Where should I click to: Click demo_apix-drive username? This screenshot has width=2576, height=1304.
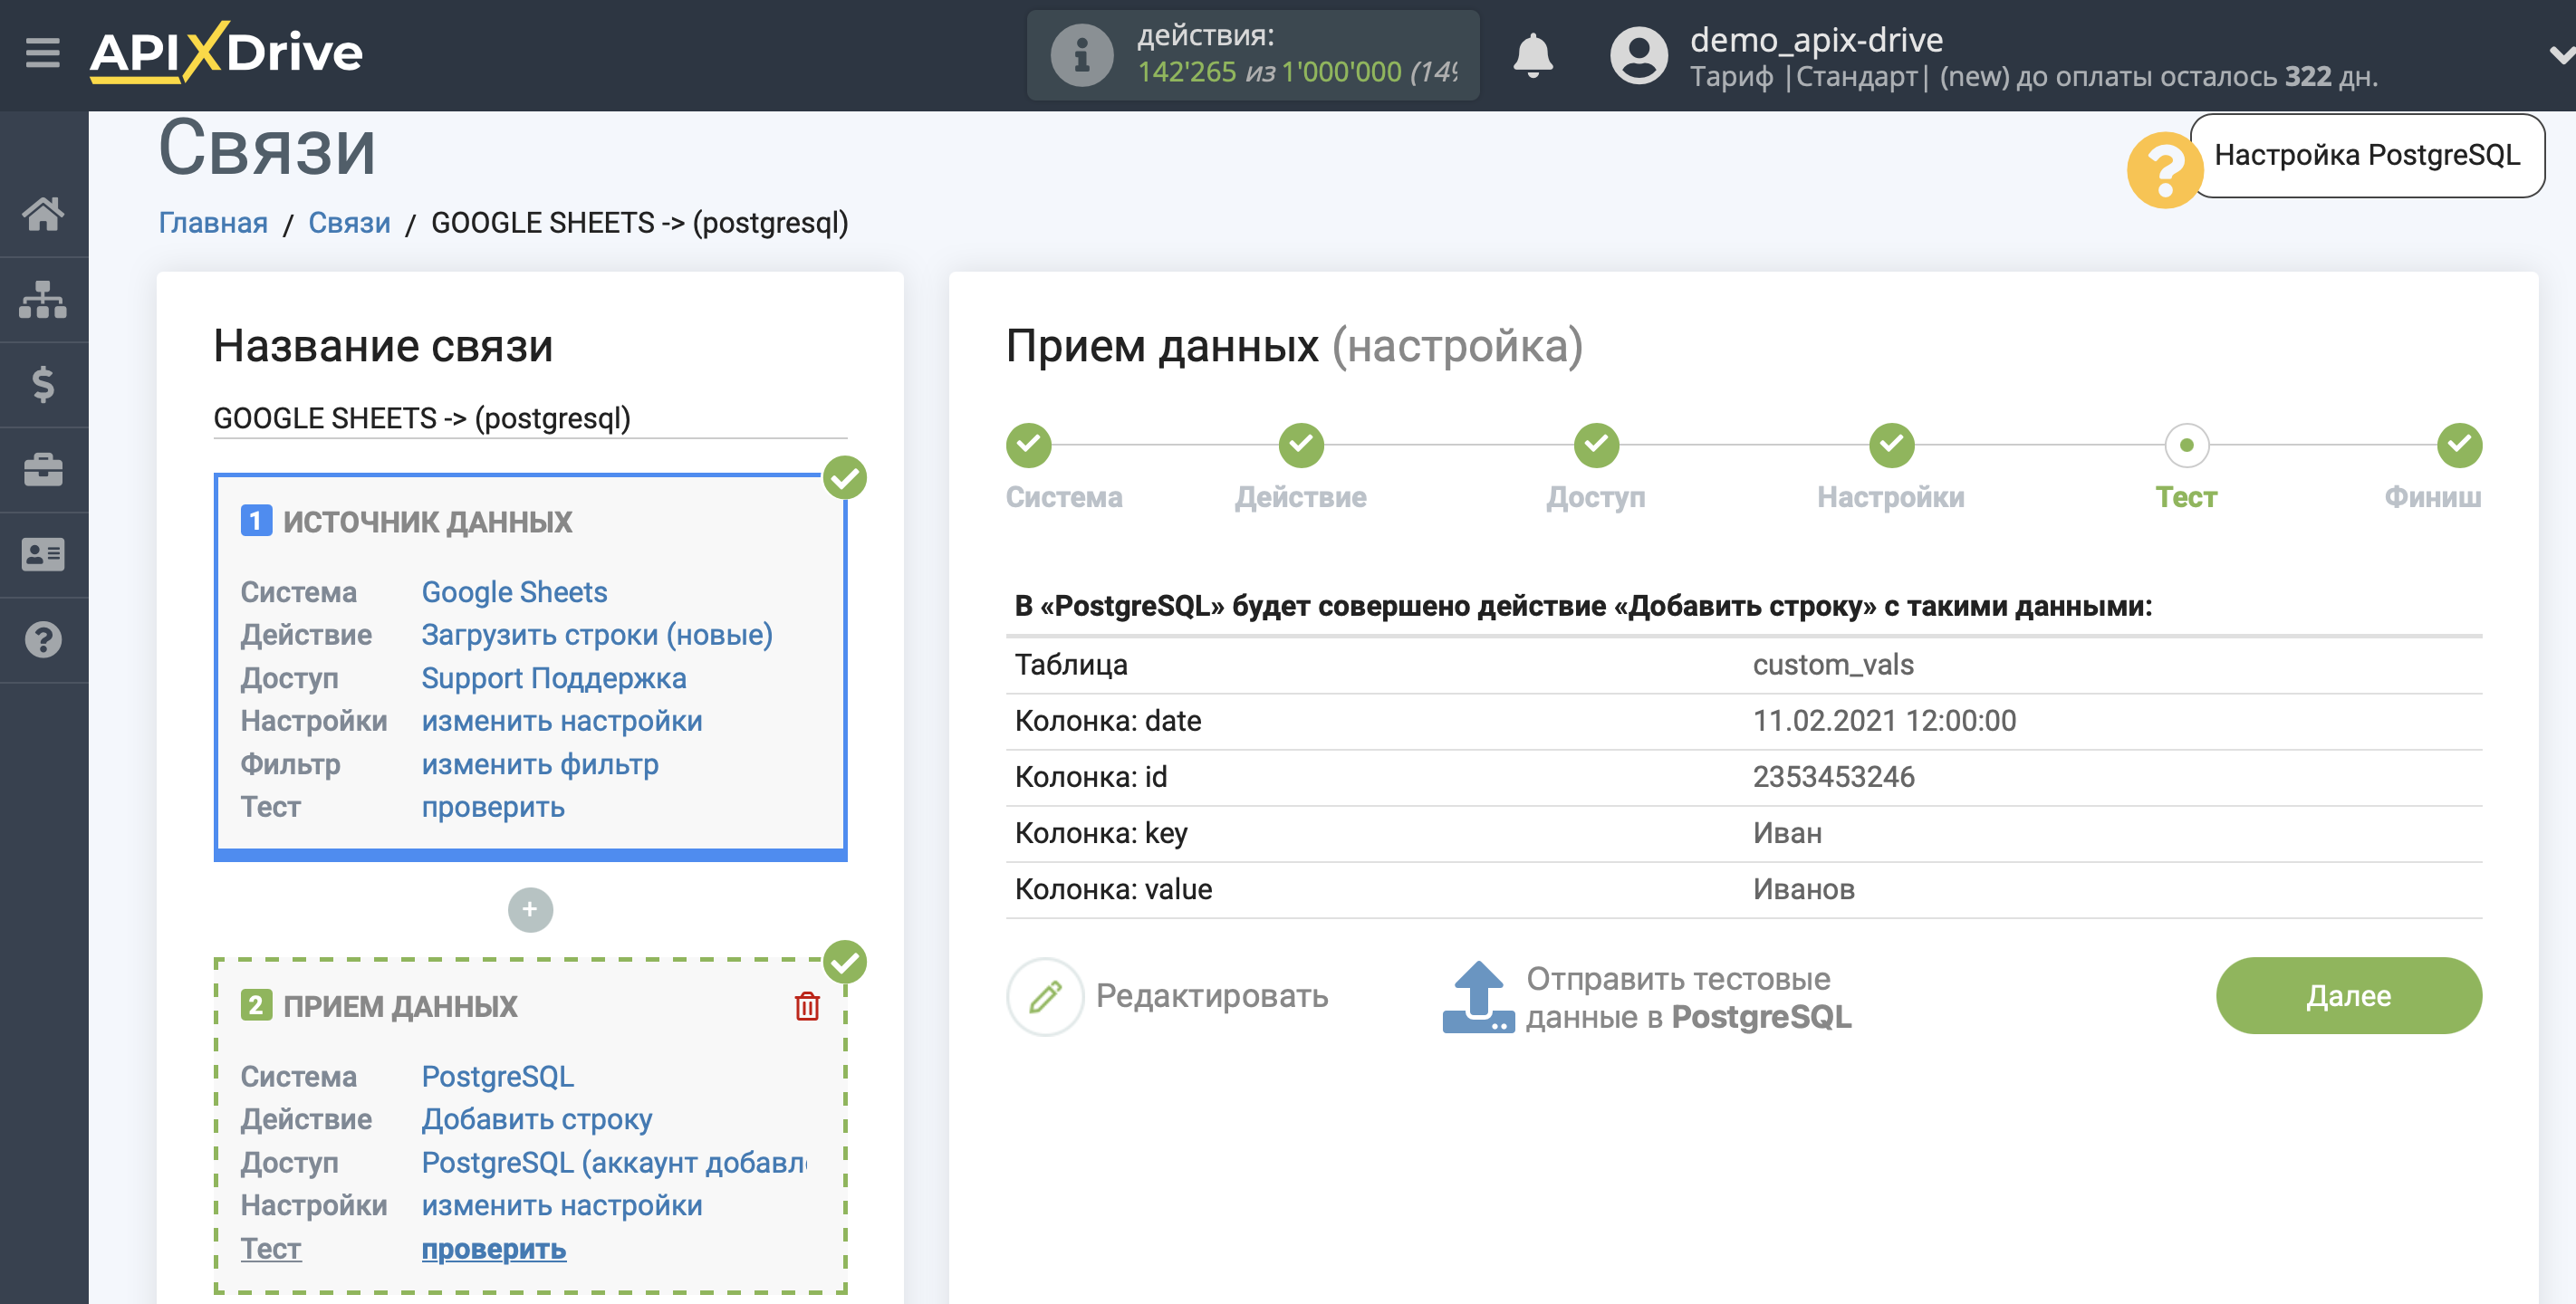[1816, 40]
